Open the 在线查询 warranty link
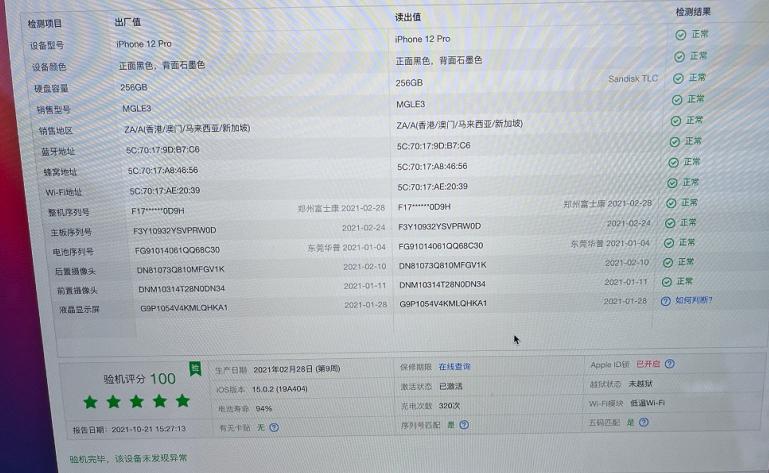The height and width of the screenshot is (473, 769). (x=454, y=367)
